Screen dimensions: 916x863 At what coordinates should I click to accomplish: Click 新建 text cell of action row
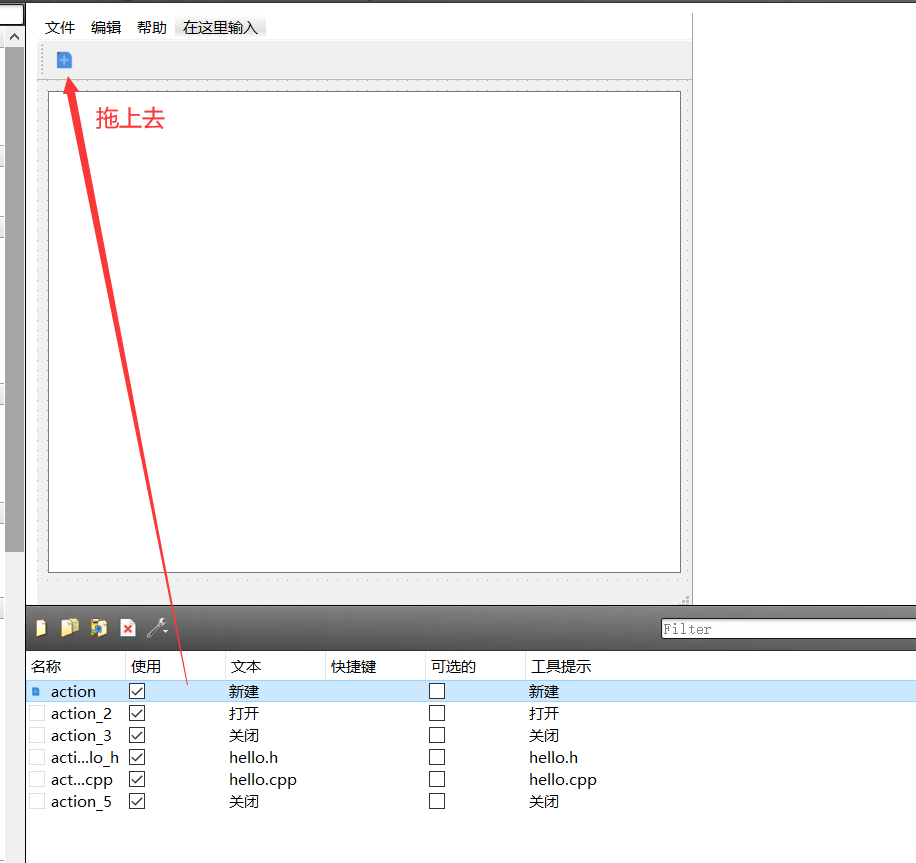point(244,692)
